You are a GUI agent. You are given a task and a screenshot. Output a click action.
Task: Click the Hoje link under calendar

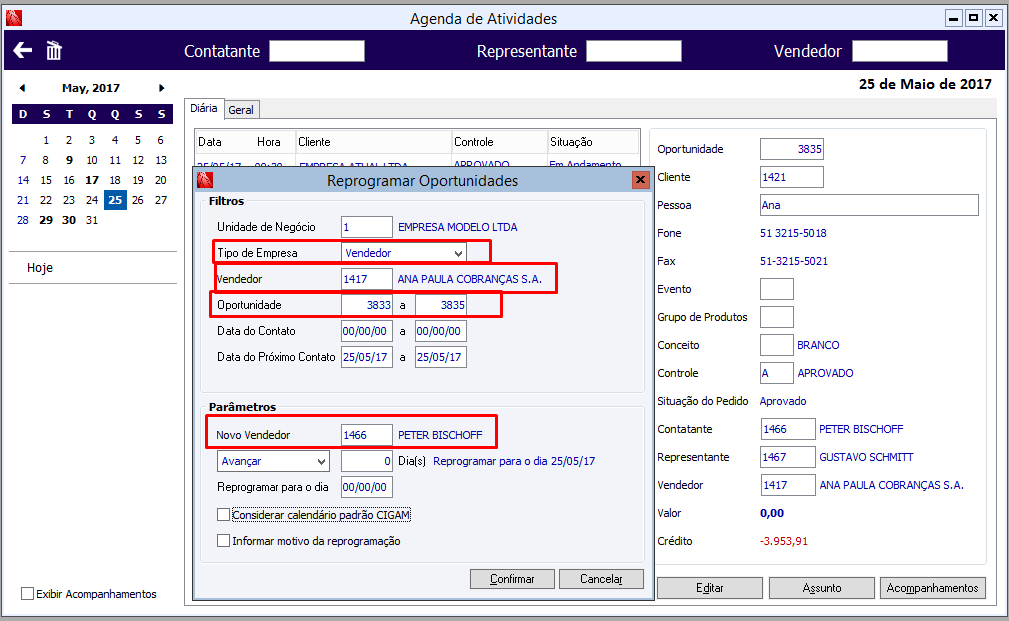40,268
